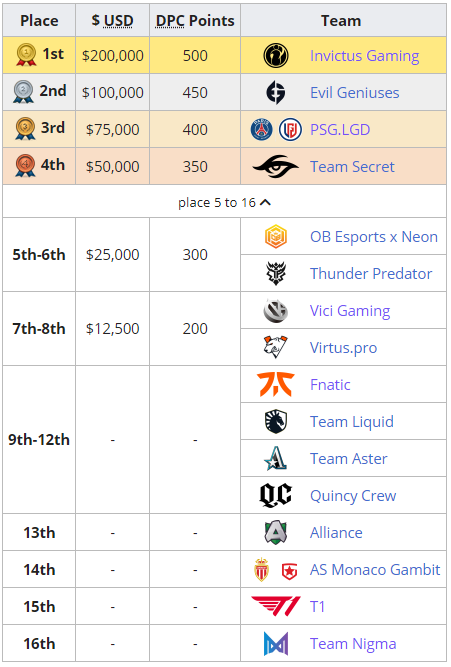
Task: Click the Alliance shield logo
Action: pyautogui.click(x=276, y=533)
